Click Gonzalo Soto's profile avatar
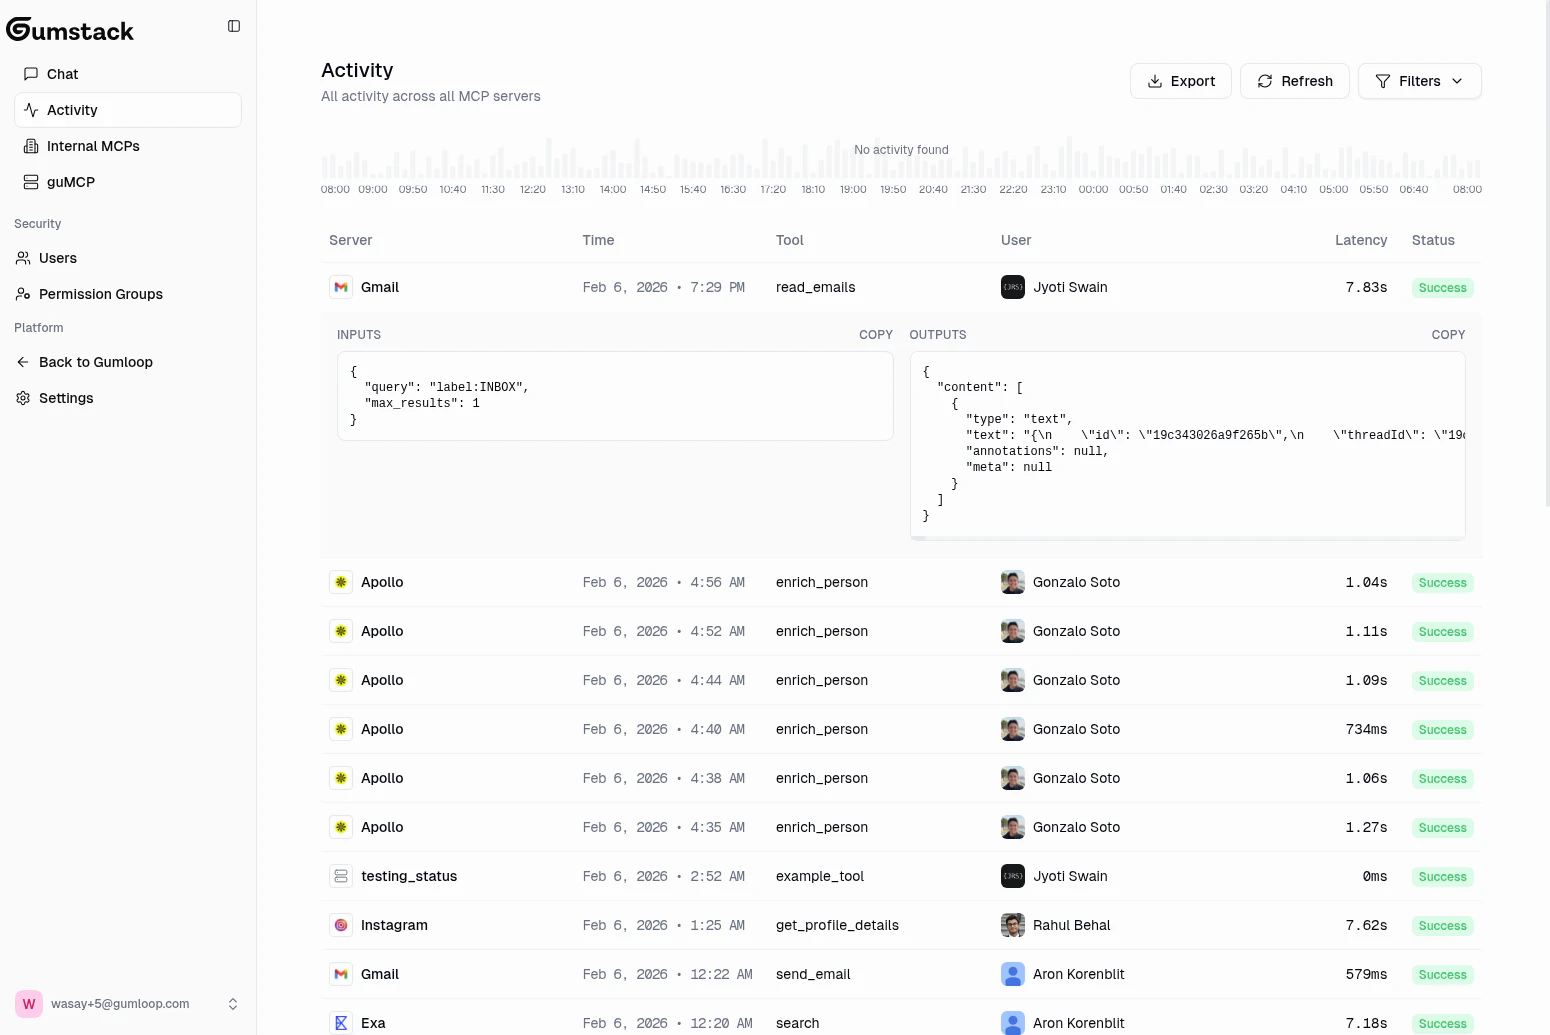Viewport: 1550px width, 1035px height. click(1012, 581)
